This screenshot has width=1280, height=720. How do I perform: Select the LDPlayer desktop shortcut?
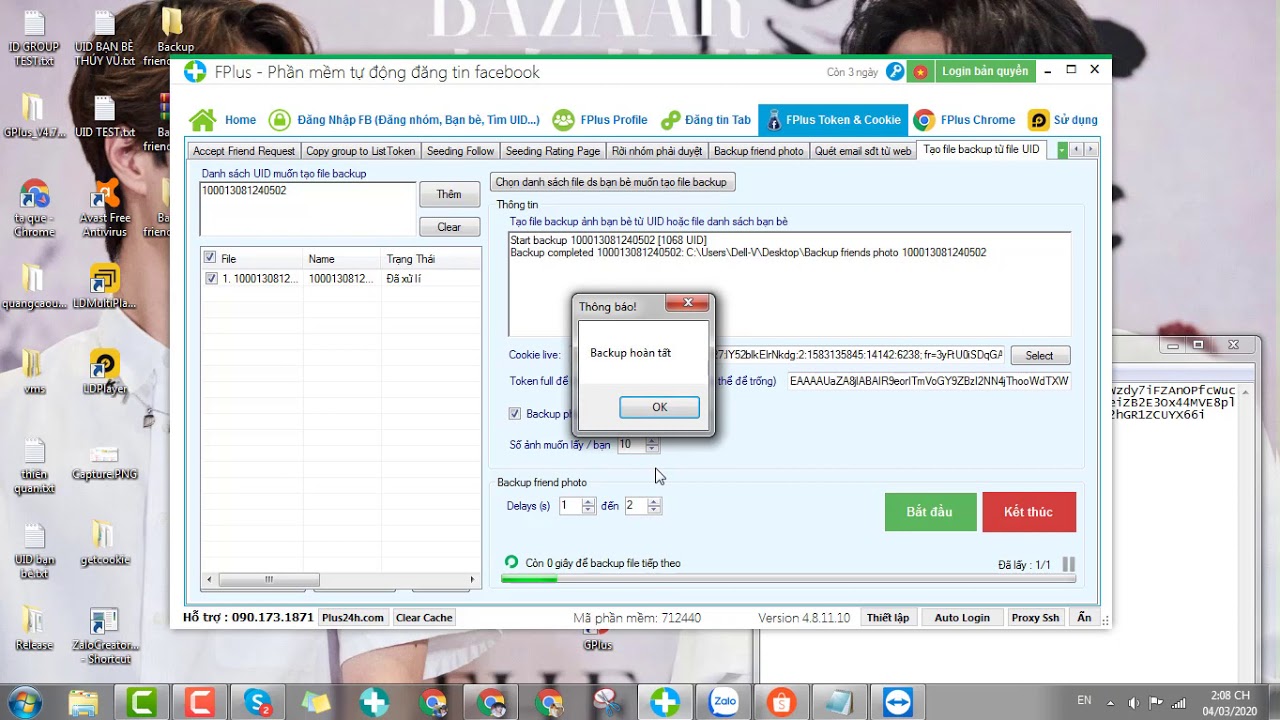pos(104,372)
